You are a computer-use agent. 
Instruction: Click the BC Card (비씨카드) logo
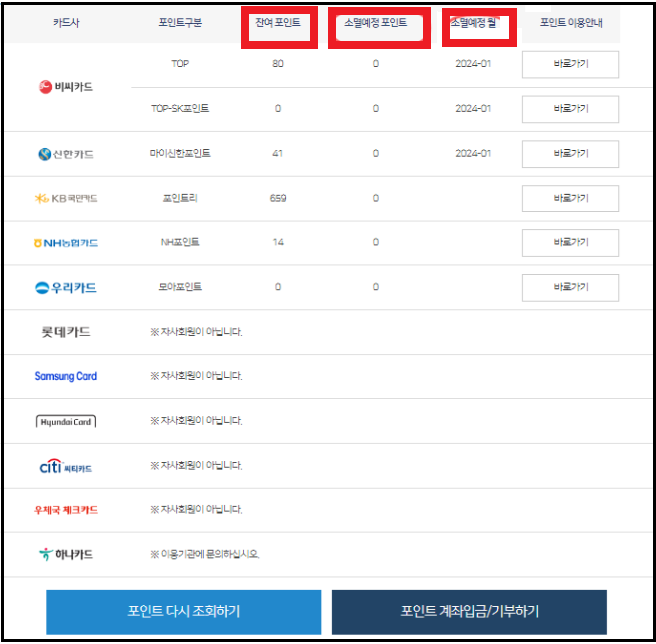(66, 87)
